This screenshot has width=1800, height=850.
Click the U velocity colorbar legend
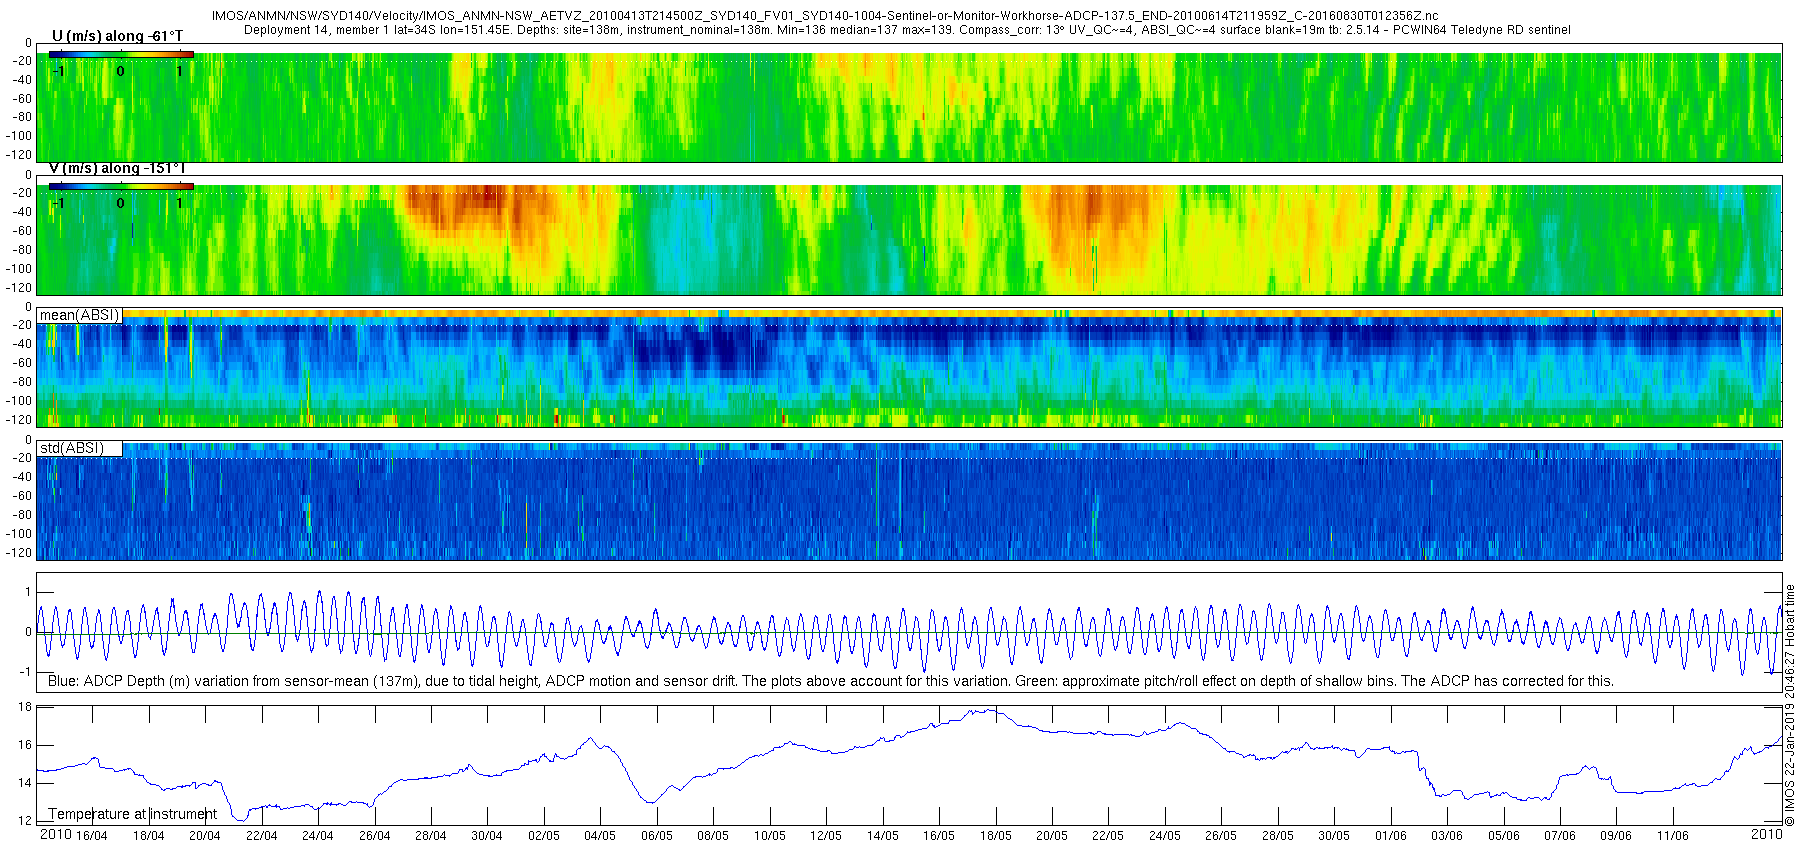click(x=121, y=54)
